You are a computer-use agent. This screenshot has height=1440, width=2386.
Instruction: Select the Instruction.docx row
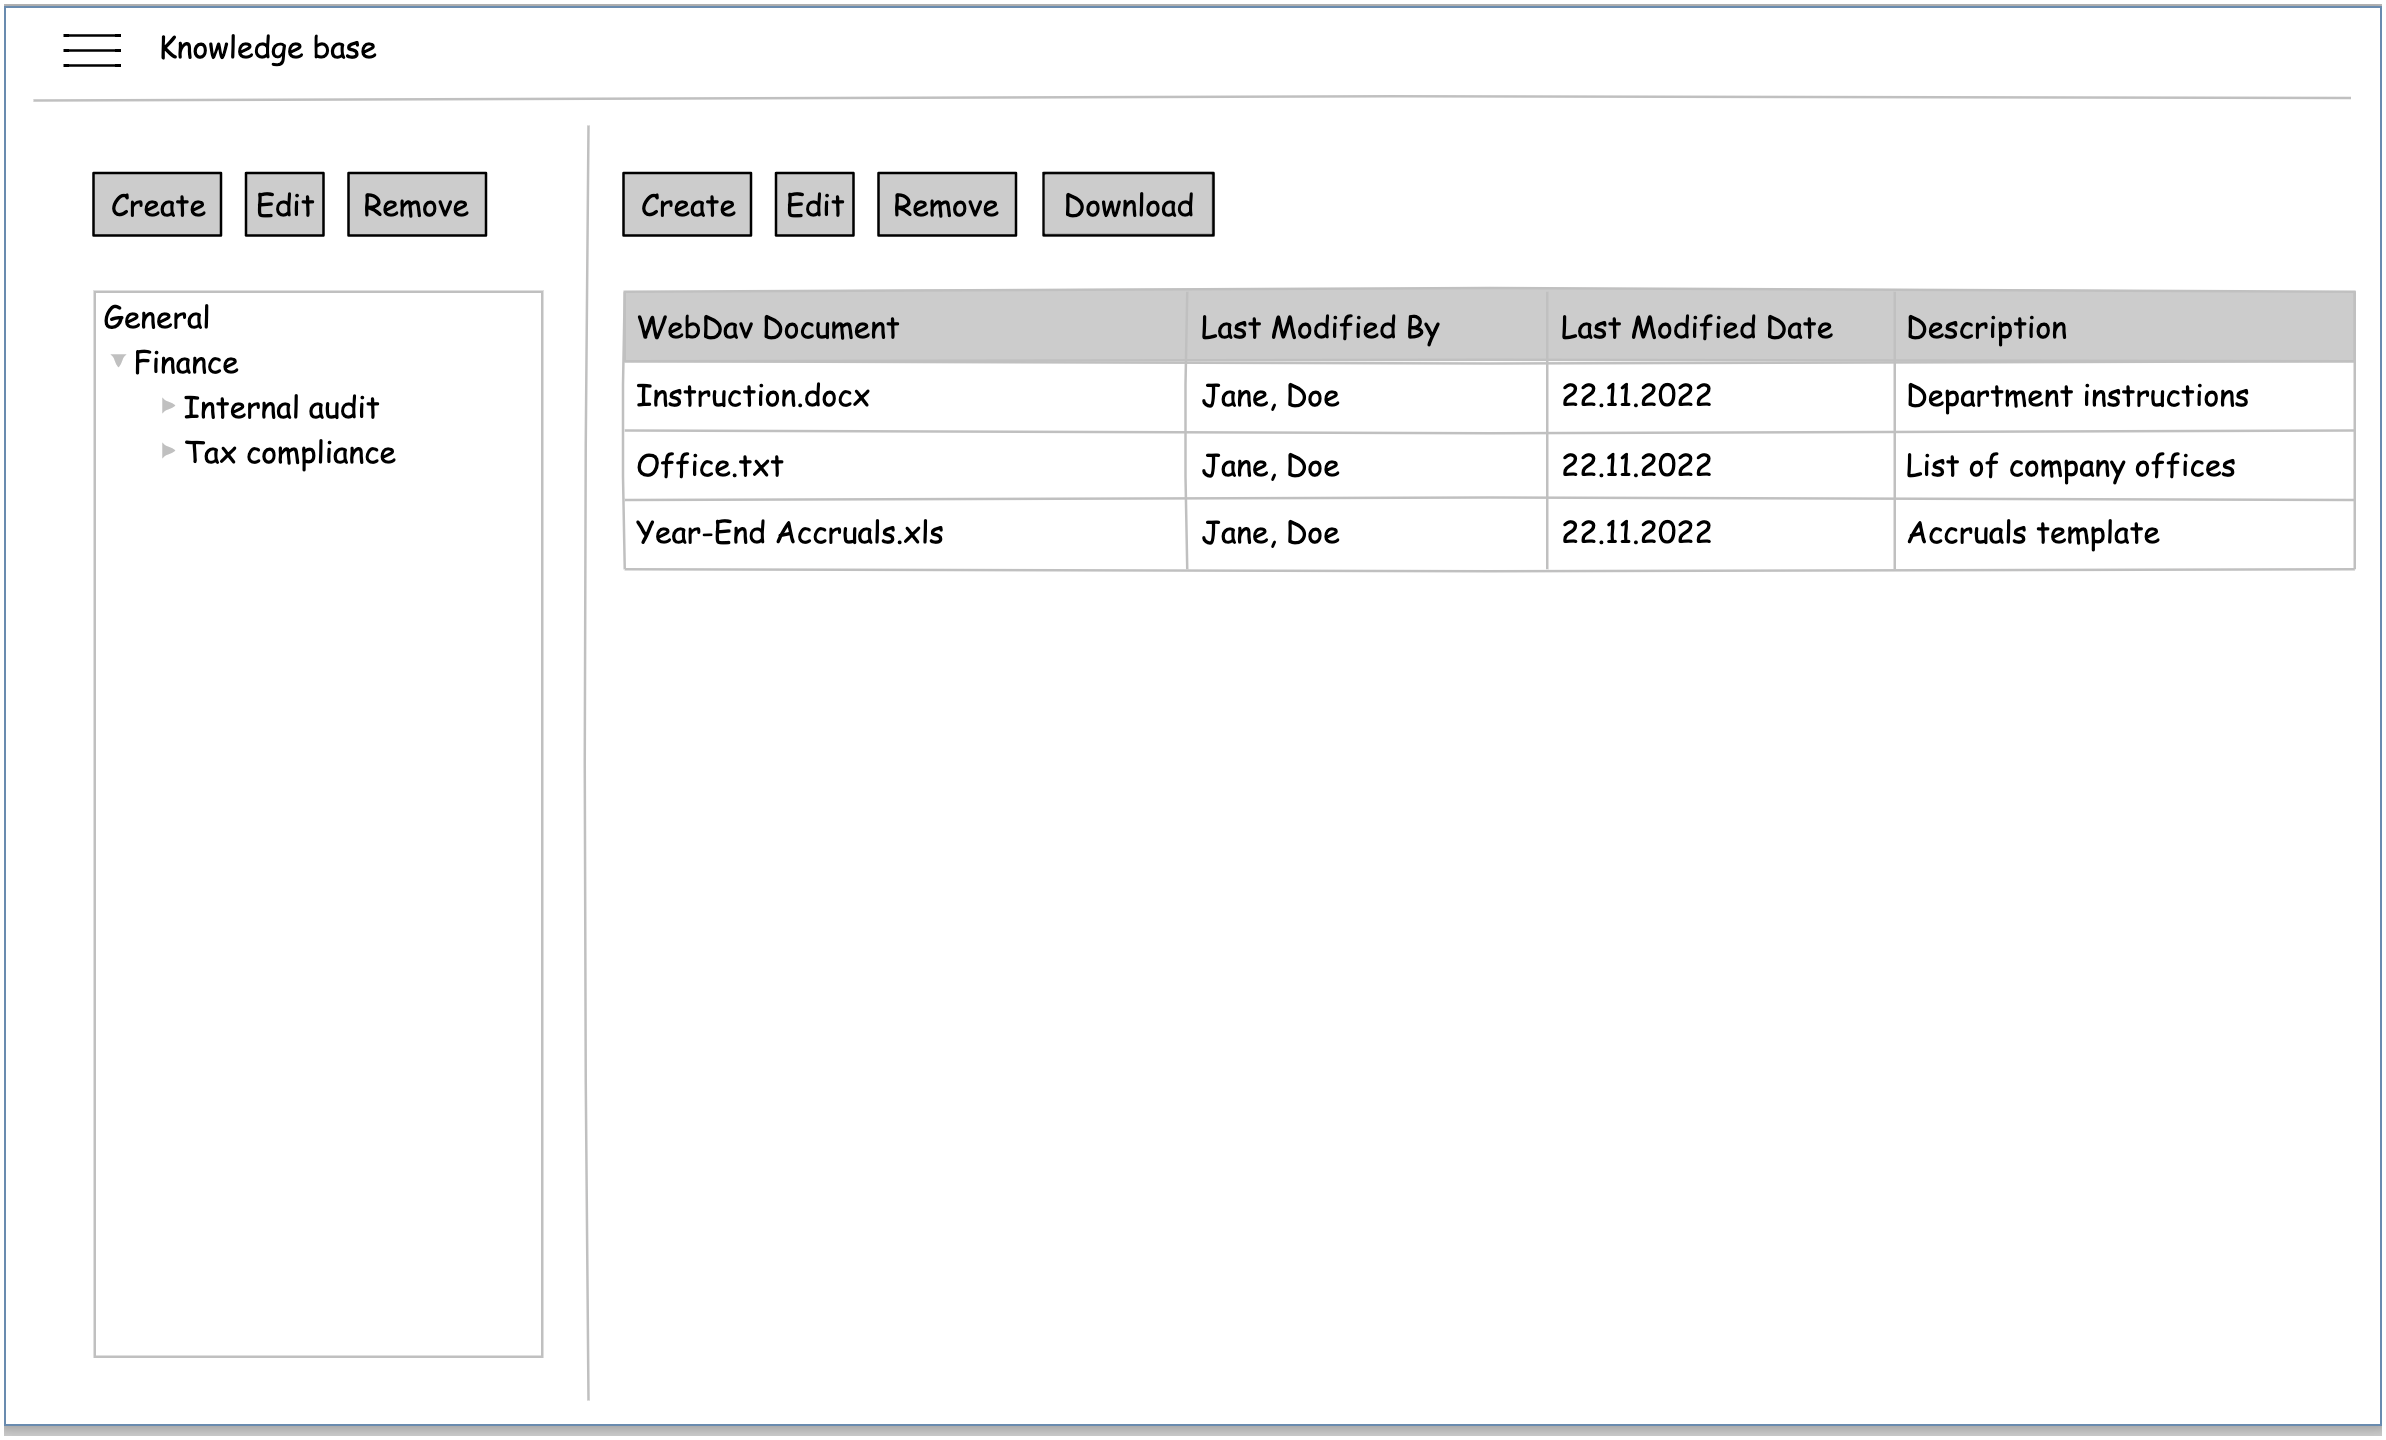coord(900,396)
